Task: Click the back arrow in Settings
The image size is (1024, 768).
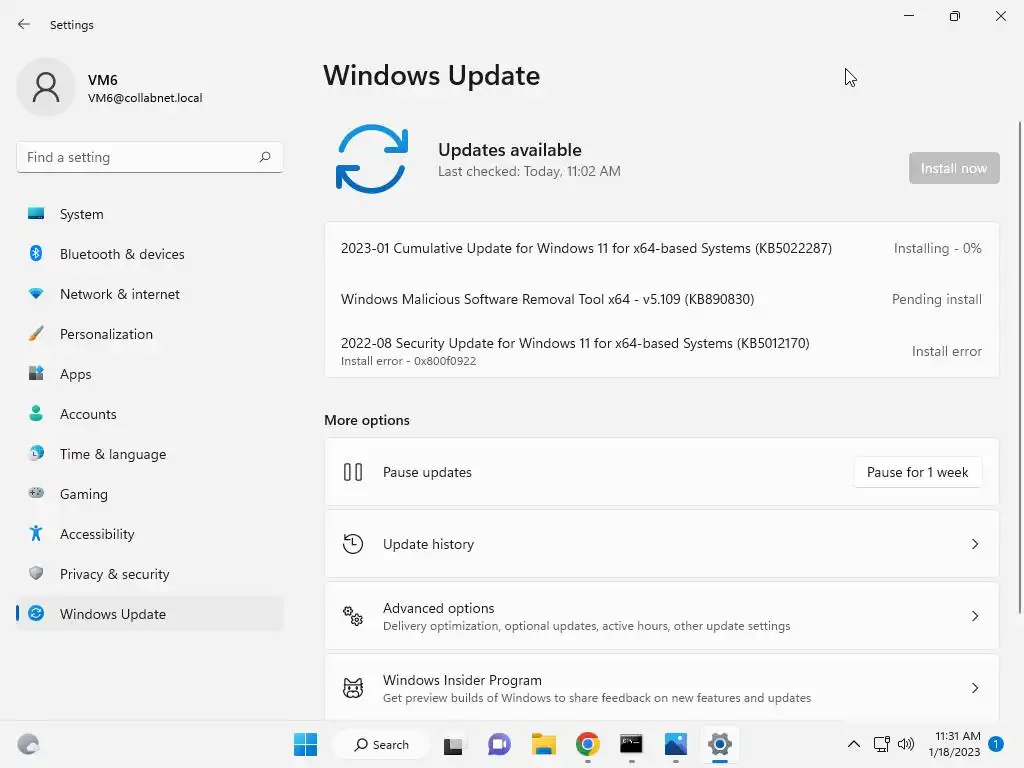Action: pos(24,24)
